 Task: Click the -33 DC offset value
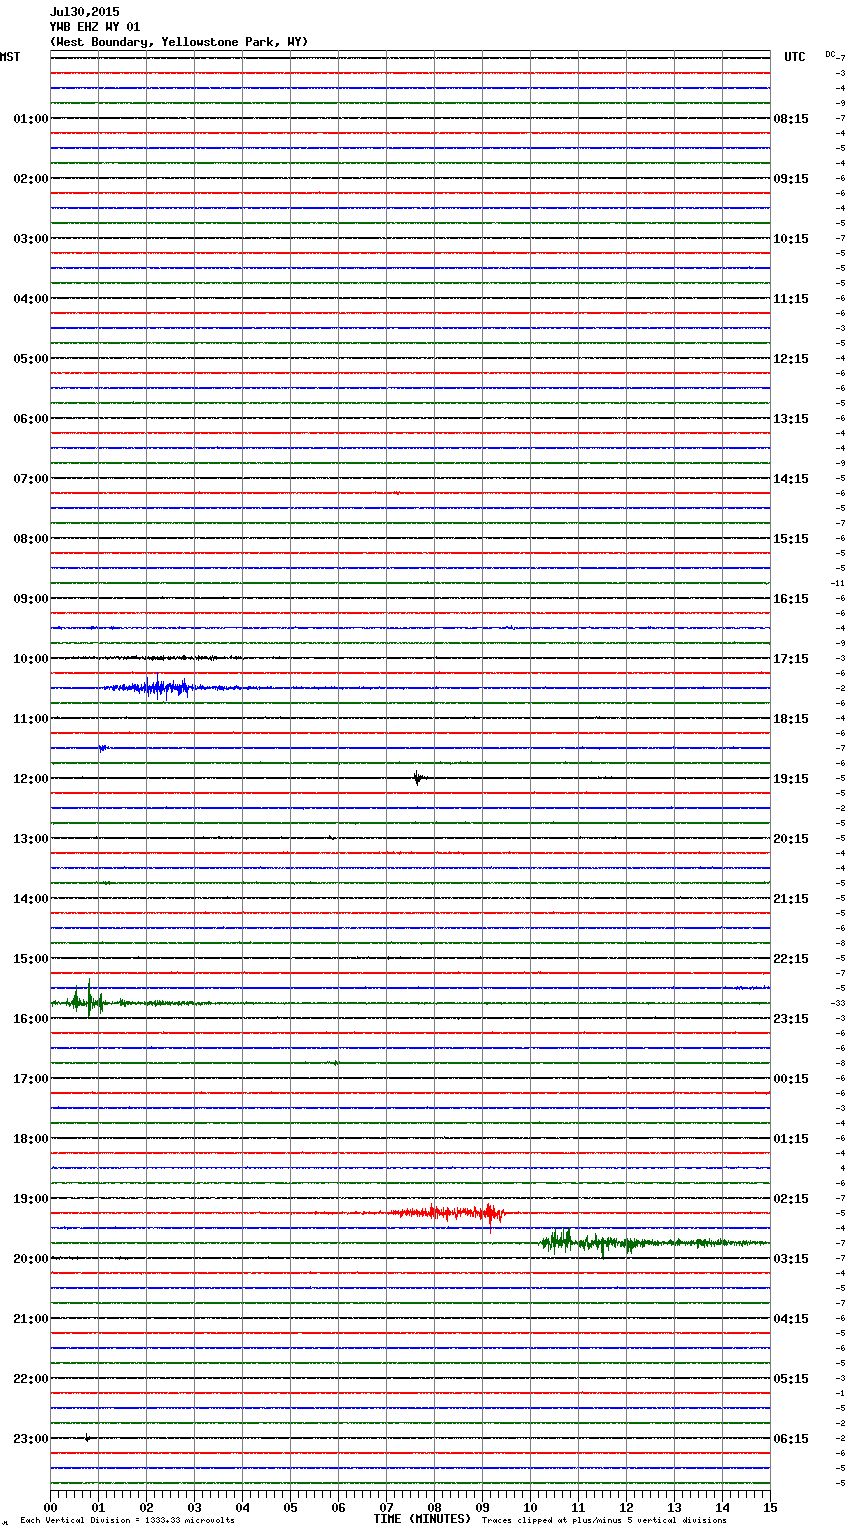pyautogui.click(x=838, y=1003)
